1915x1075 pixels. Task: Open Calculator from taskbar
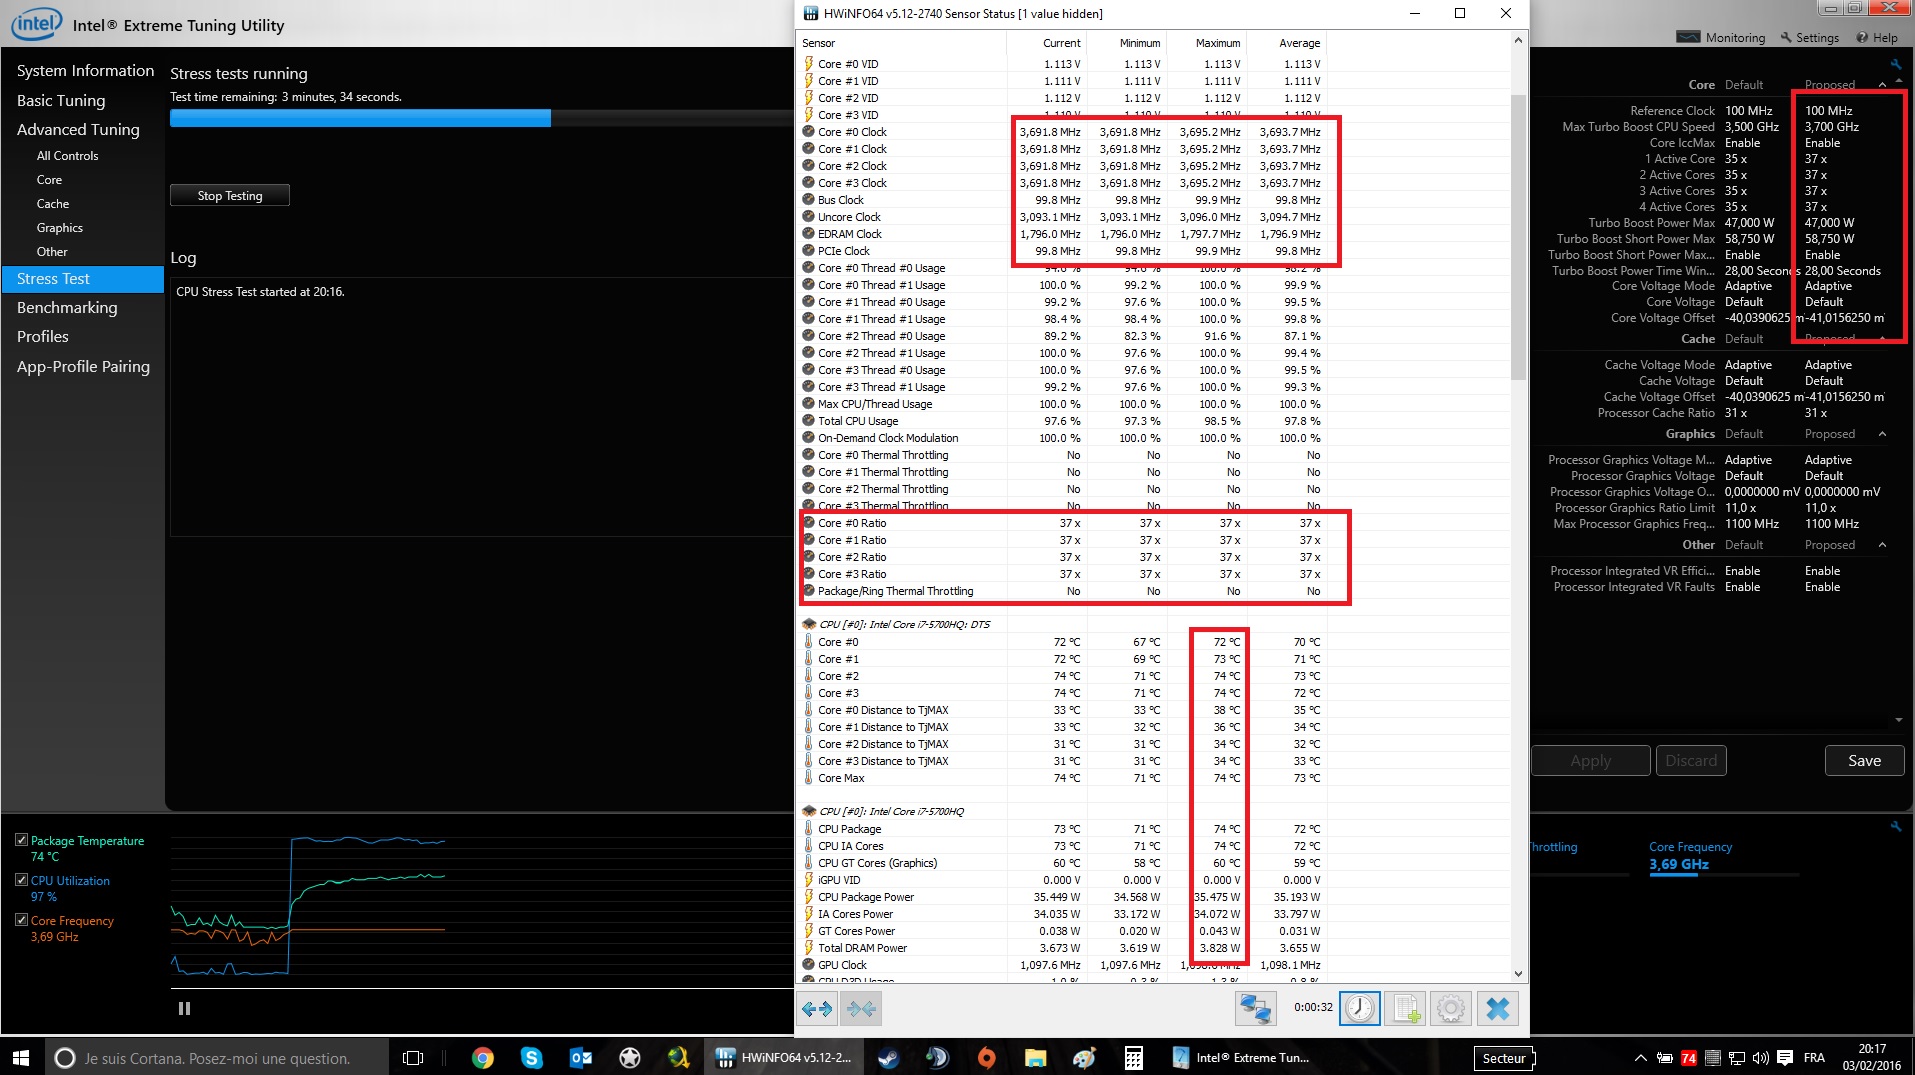coord(1133,1057)
